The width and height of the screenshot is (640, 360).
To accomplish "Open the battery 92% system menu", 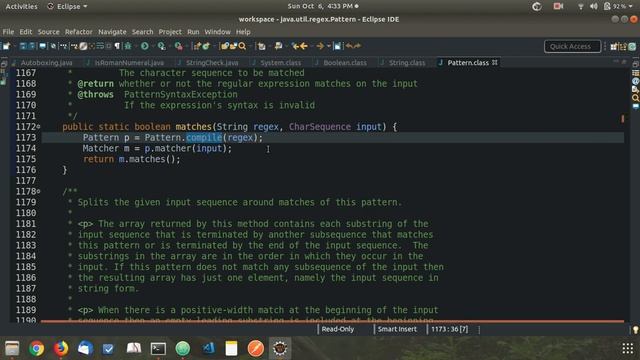I will pyautogui.click(x=618, y=6).
